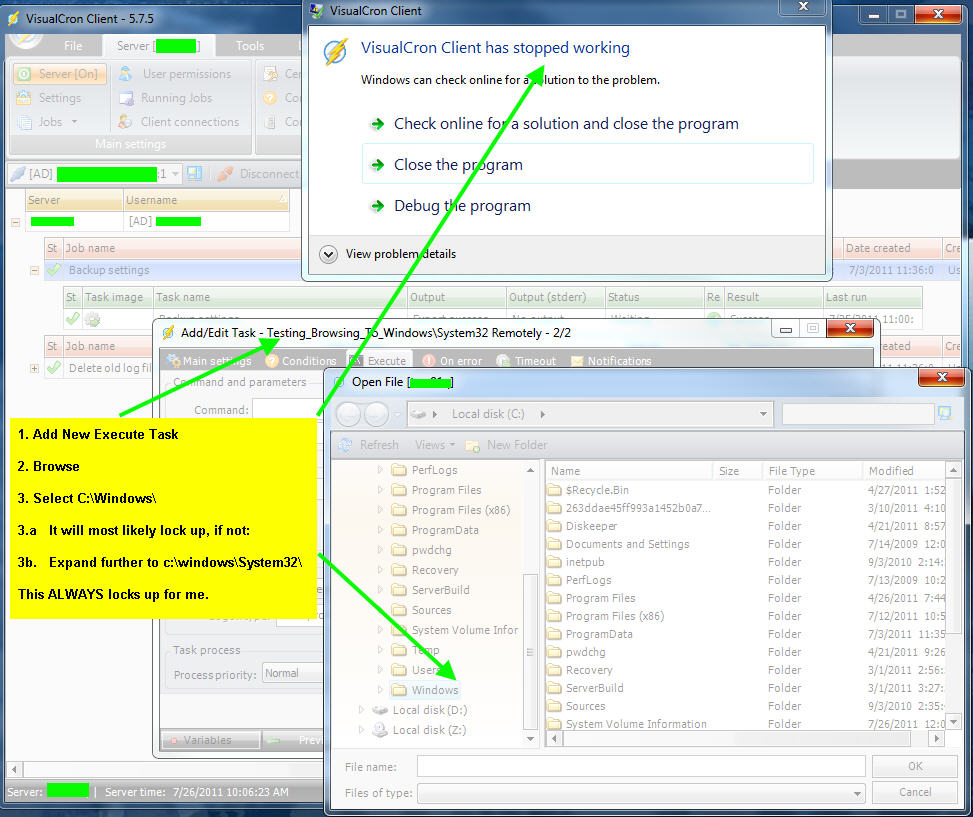The image size is (973, 817).
Task: Click the Diskeeper folder icon in list
Action: pos(555,526)
